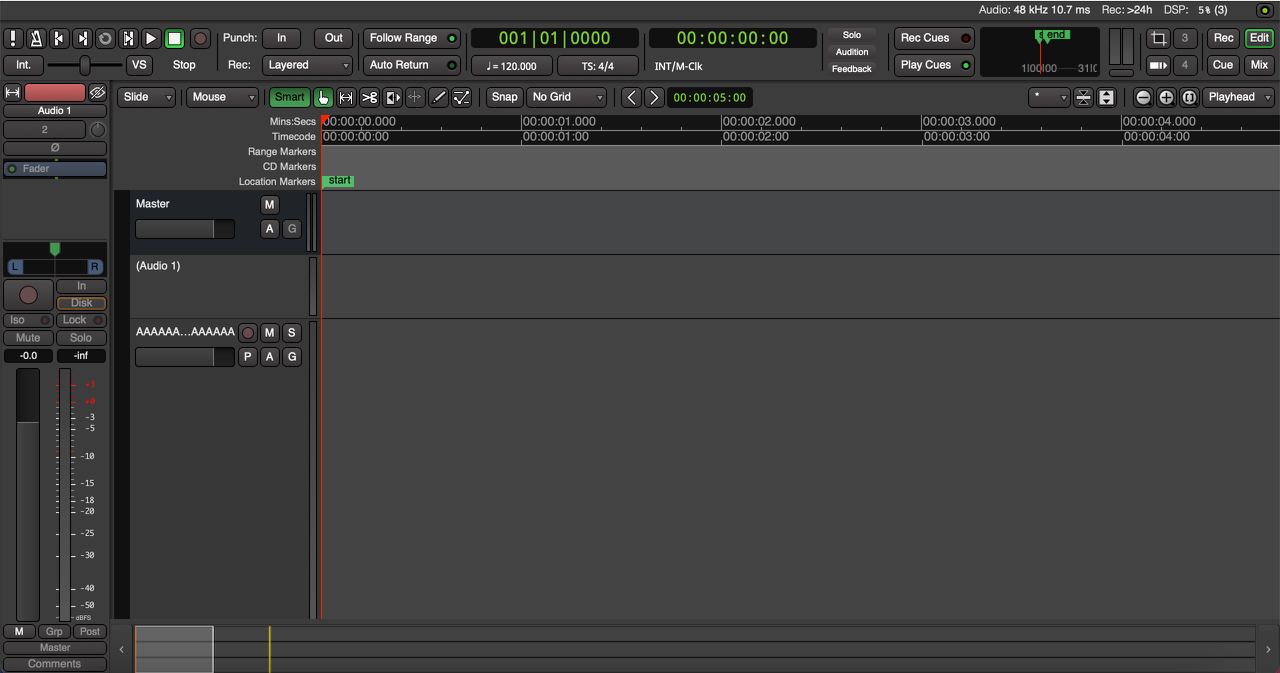Switch to the Cue tab
Image resolution: width=1280 pixels, height=673 pixels.
[1223, 65]
